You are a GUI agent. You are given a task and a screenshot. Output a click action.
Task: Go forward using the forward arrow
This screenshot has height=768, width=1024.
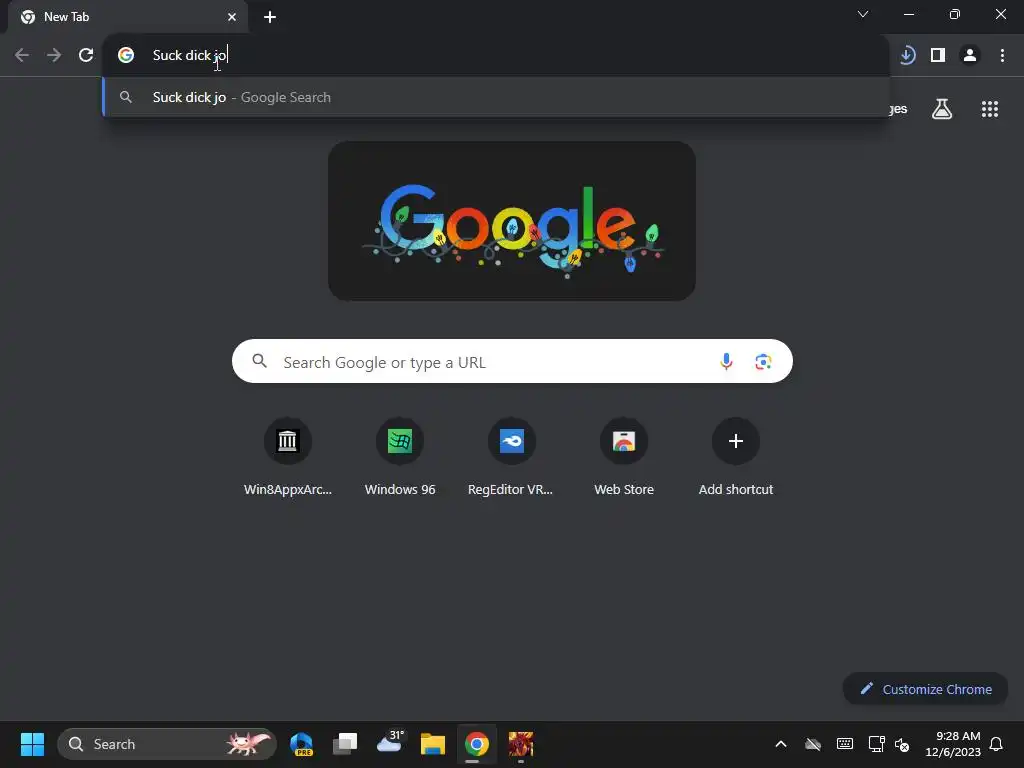coord(54,56)
